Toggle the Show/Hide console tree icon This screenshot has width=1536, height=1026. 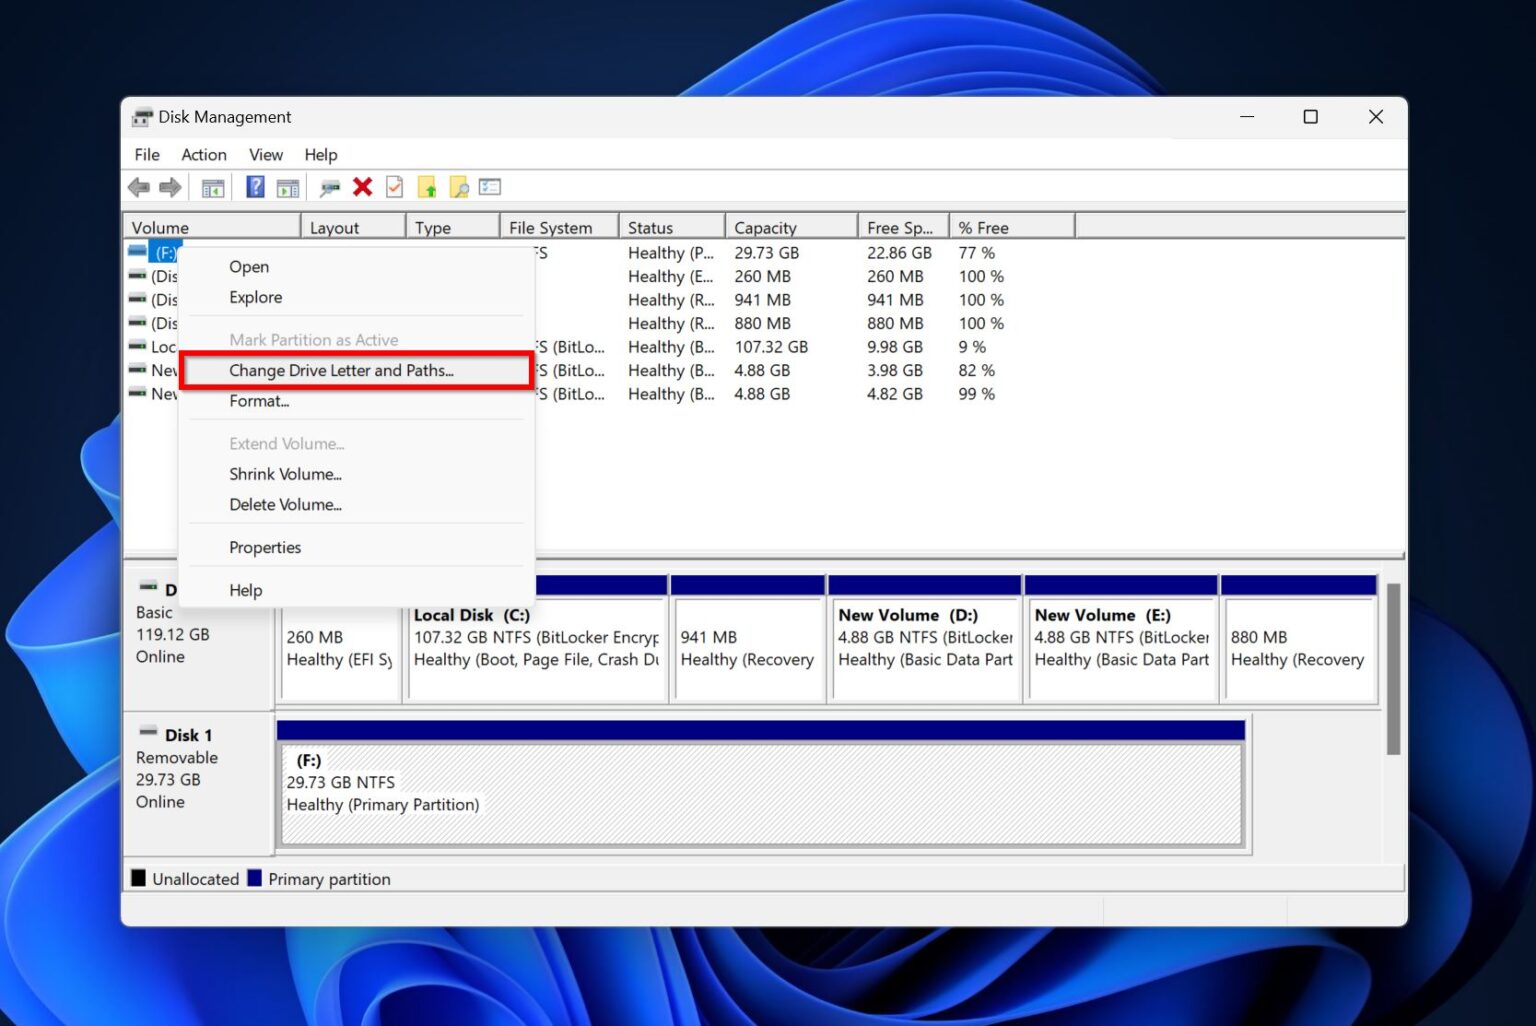212,187
